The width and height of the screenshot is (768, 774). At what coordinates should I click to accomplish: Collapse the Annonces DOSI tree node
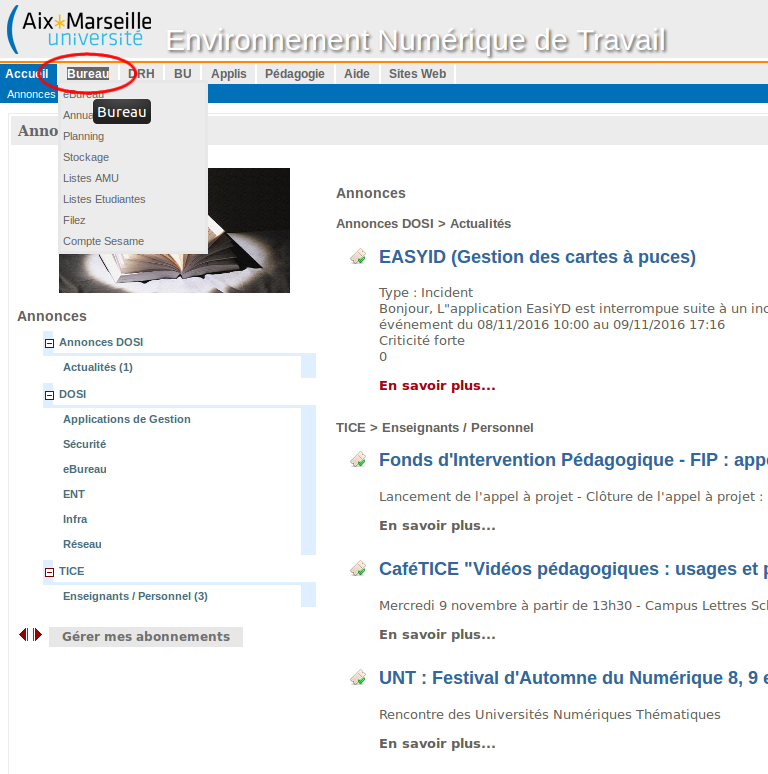pyautogui.click(x=49, y=343)
